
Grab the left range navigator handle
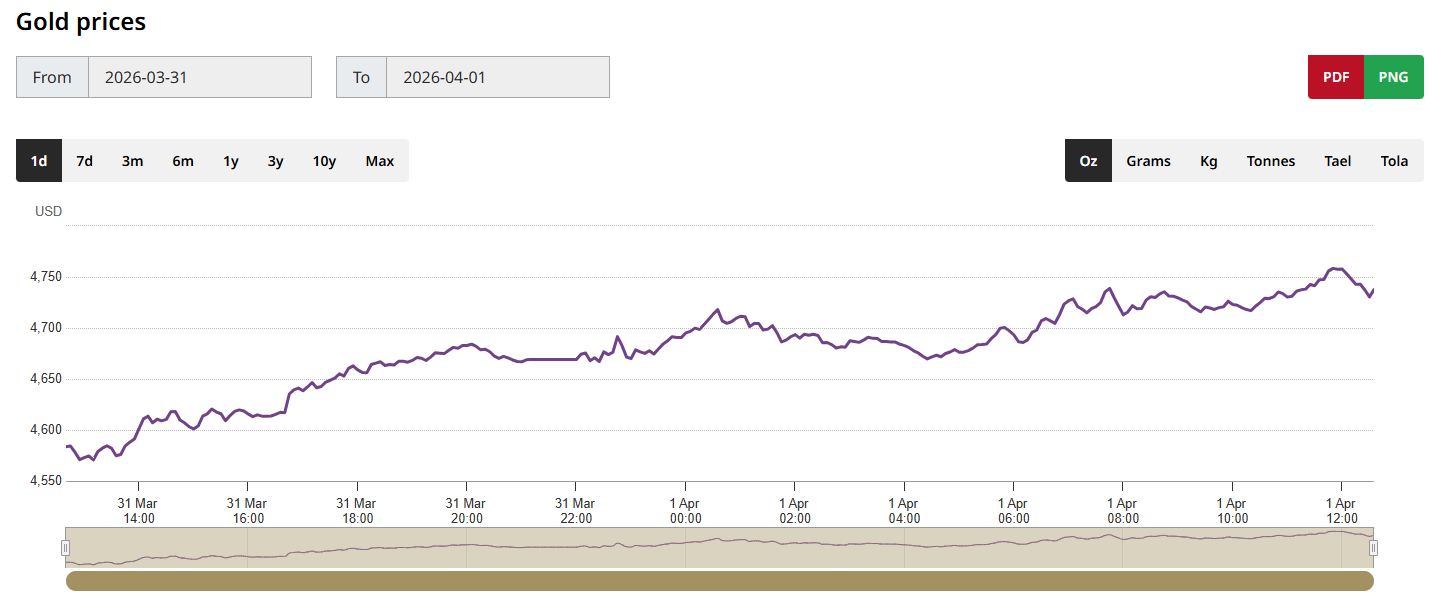tap(66, 548)
